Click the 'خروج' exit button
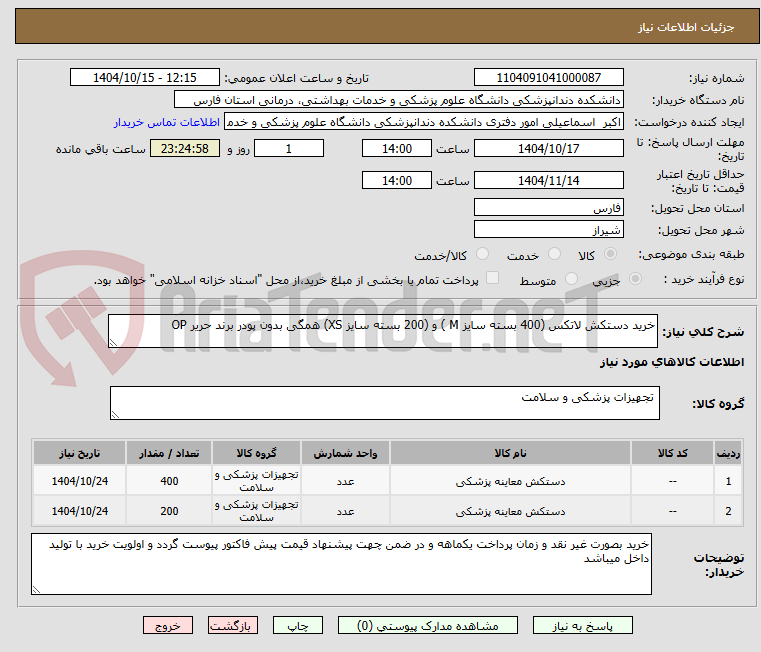Screen dimensions: 761x652 tap(167, 625)
